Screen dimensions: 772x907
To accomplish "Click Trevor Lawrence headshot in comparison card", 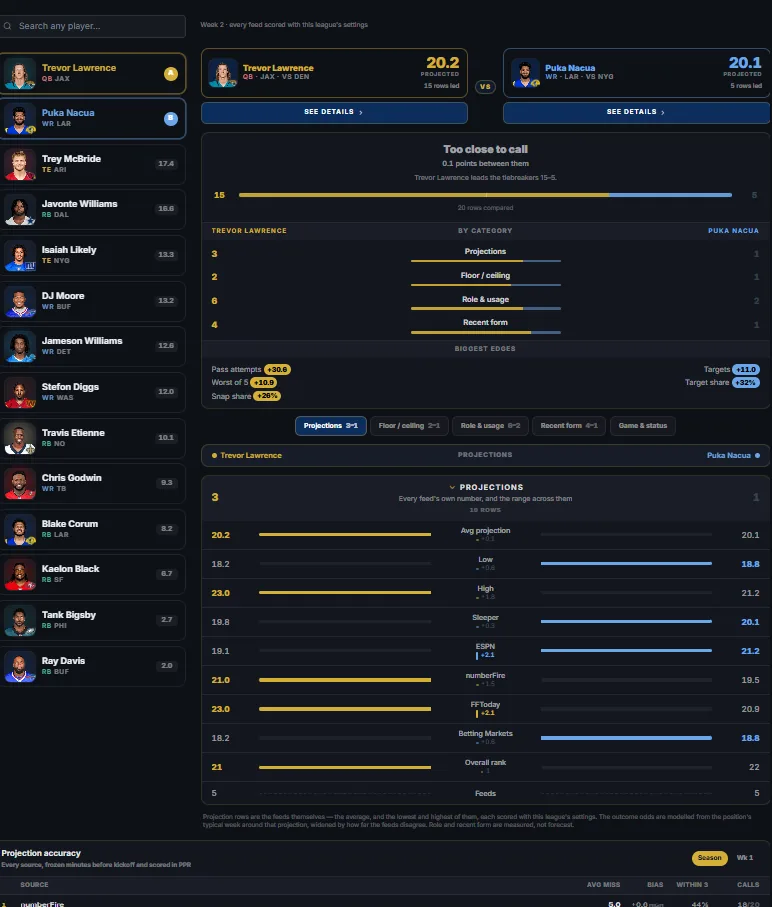I will (x=223, y=73).
